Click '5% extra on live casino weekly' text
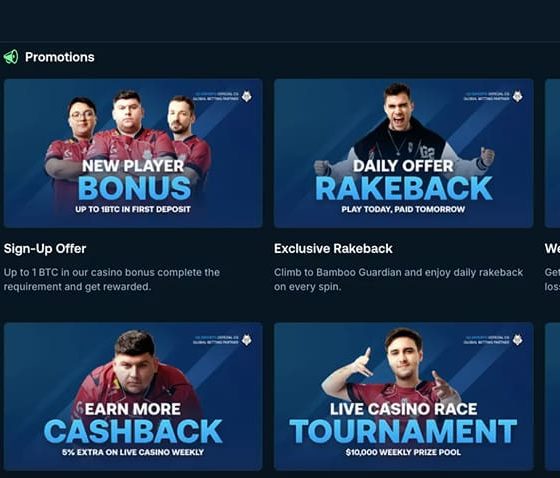The width and height of the screenshot is (560, 478). pos(133,452)
